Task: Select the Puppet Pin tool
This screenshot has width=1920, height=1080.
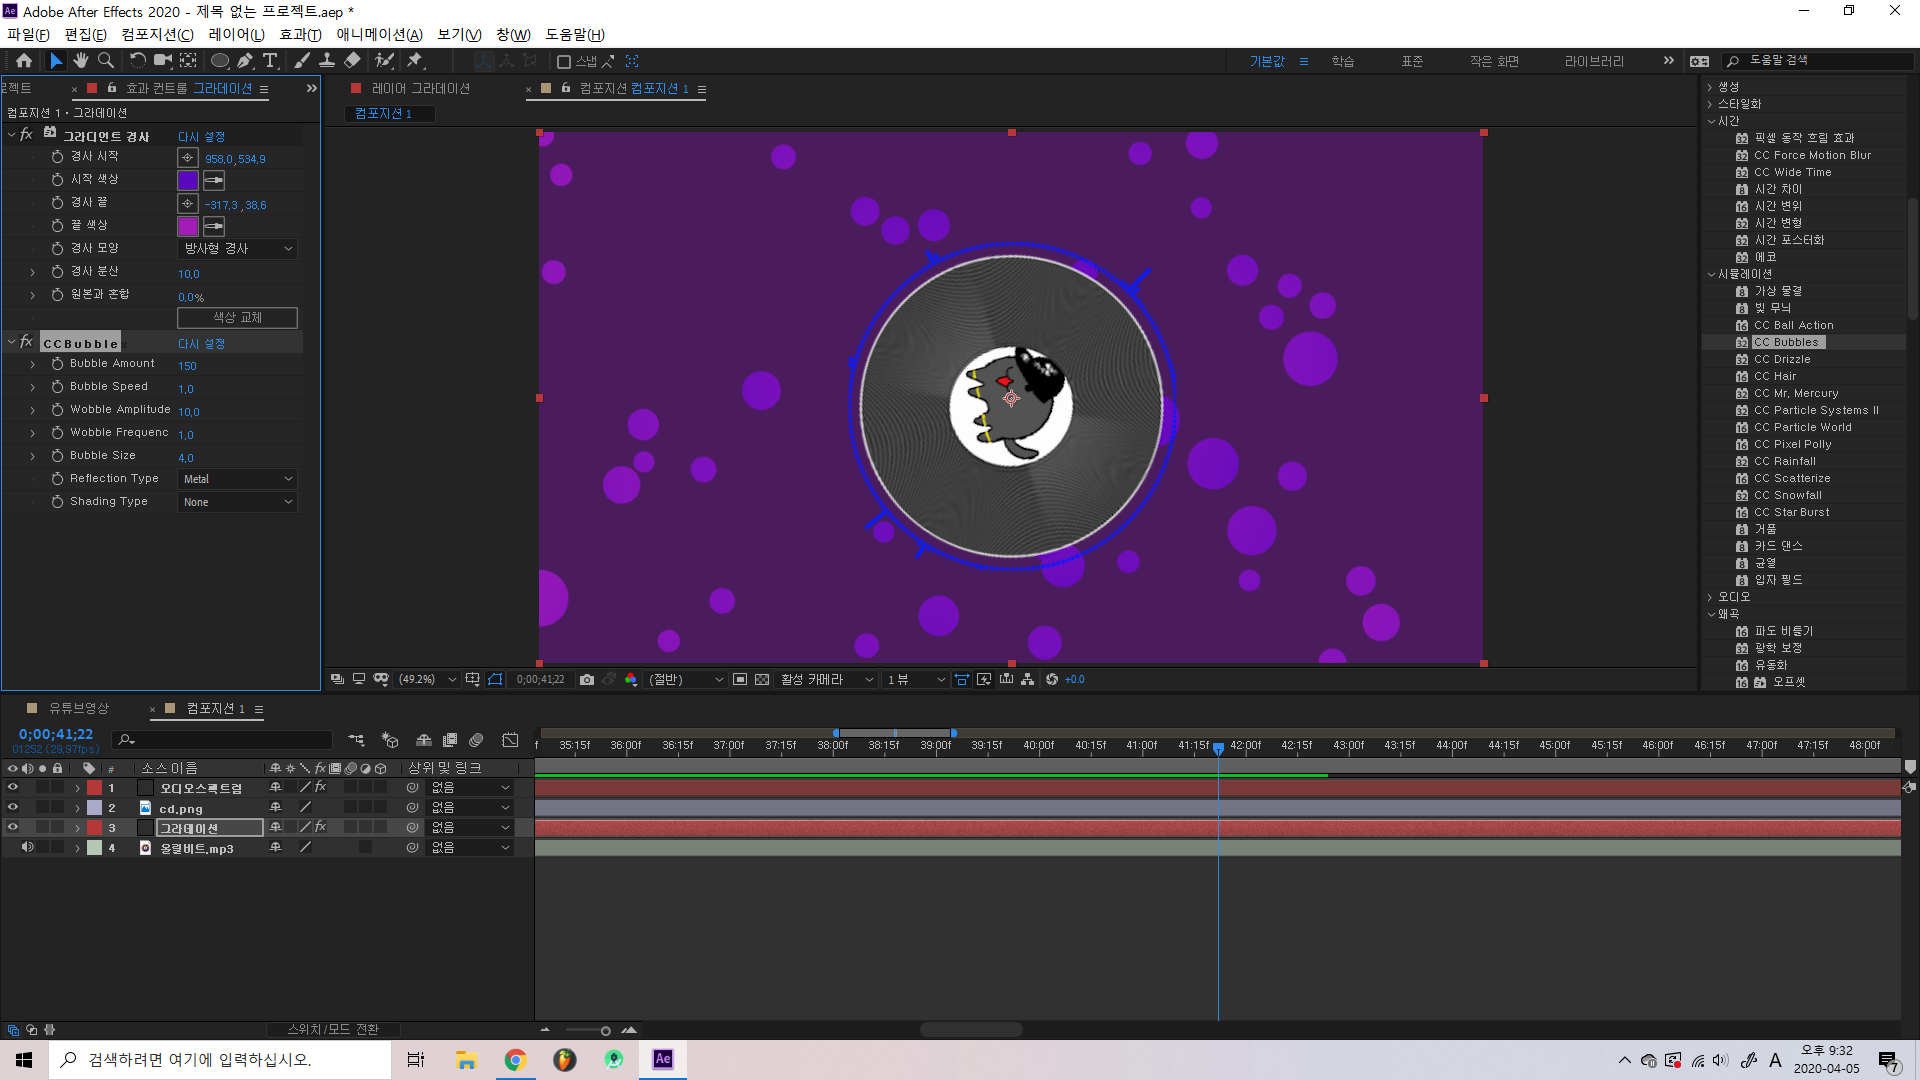Action: click(x=416, y=61)
